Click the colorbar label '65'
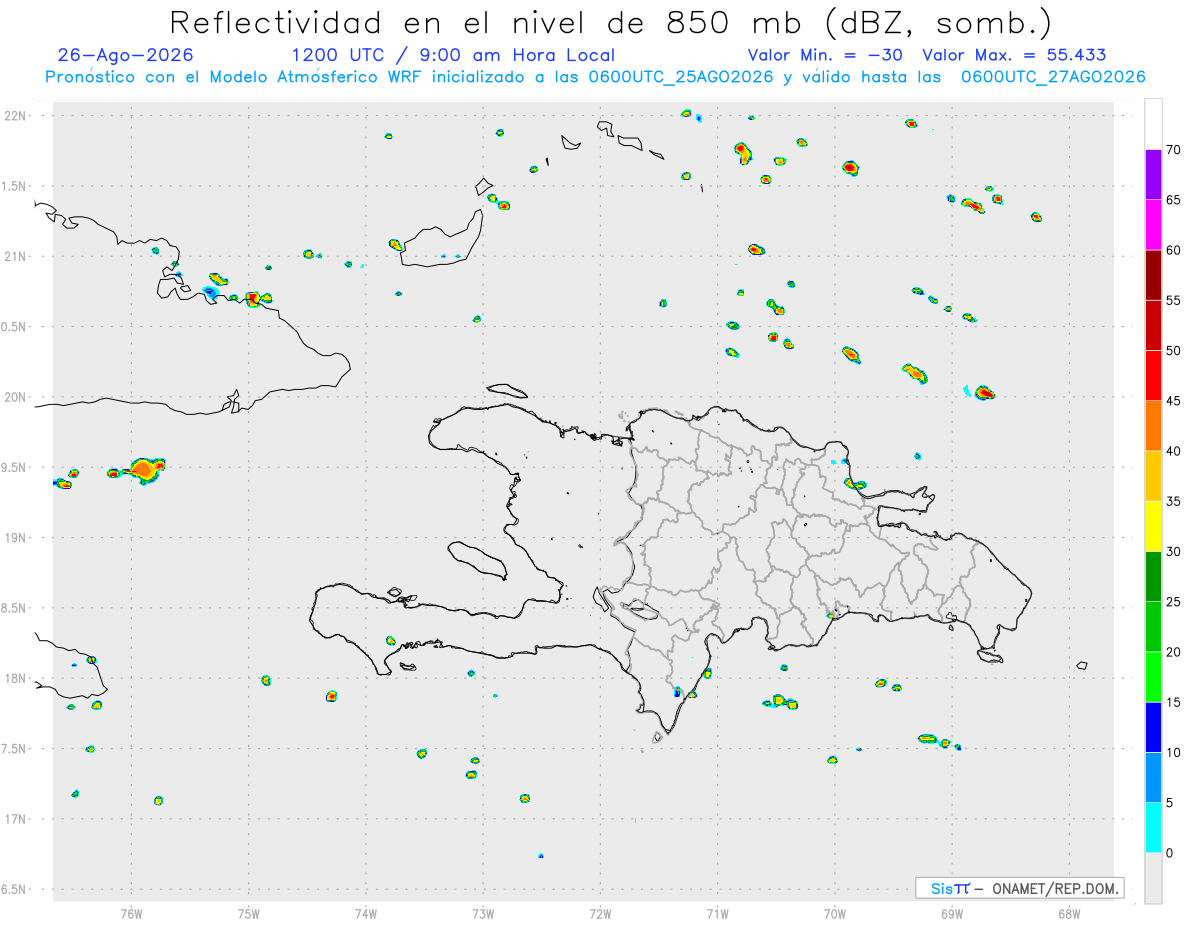This screenshot has width=1200, height=927. 1174,200
